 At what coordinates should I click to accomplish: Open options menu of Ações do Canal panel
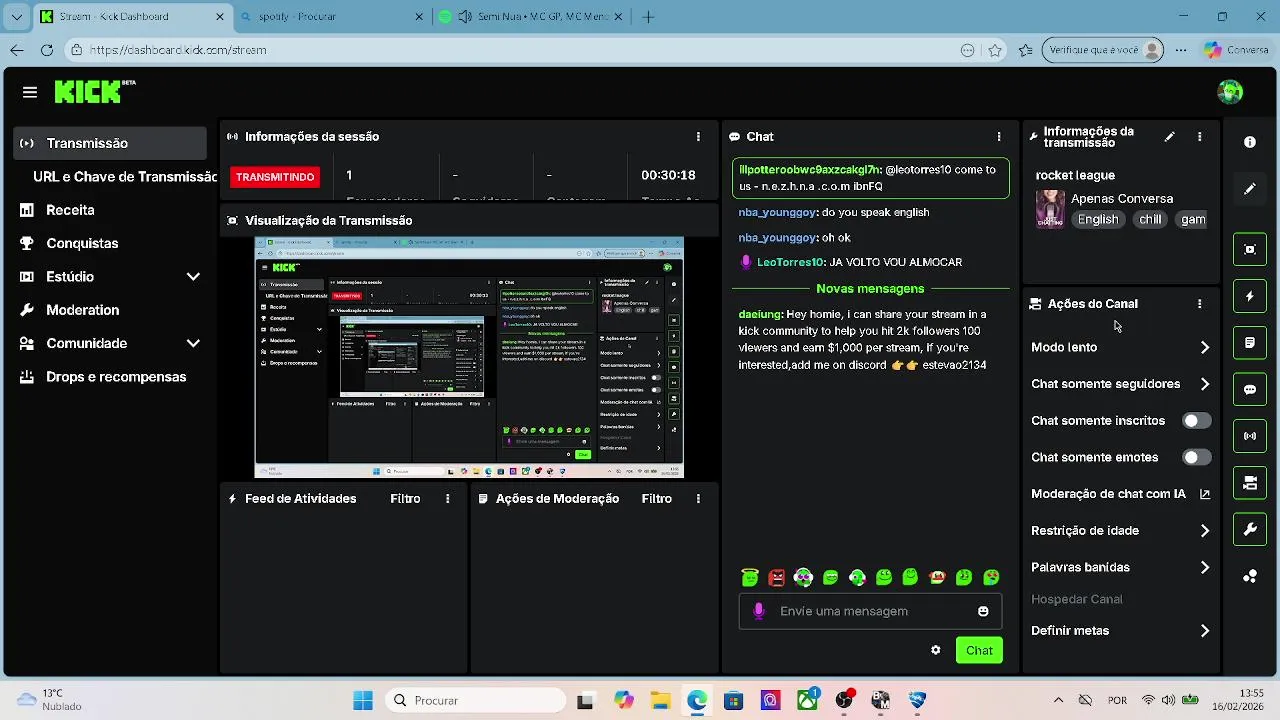(x=1200, y=304)
